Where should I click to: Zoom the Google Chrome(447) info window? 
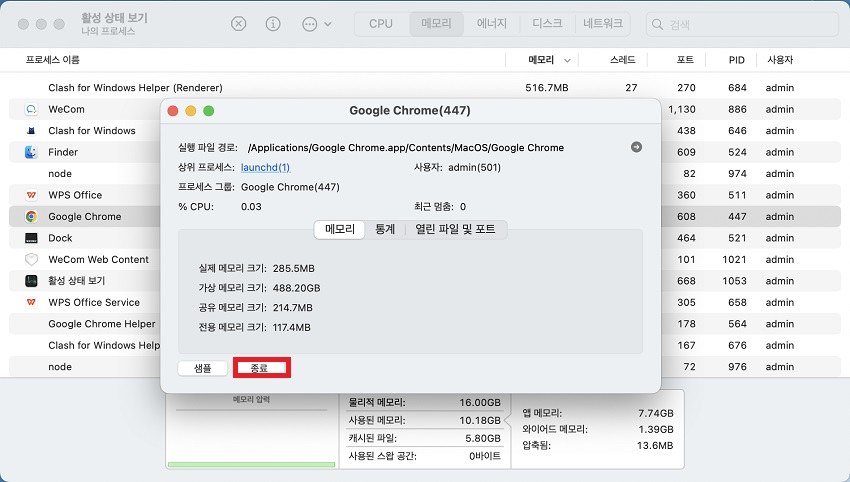pos(209,111)
